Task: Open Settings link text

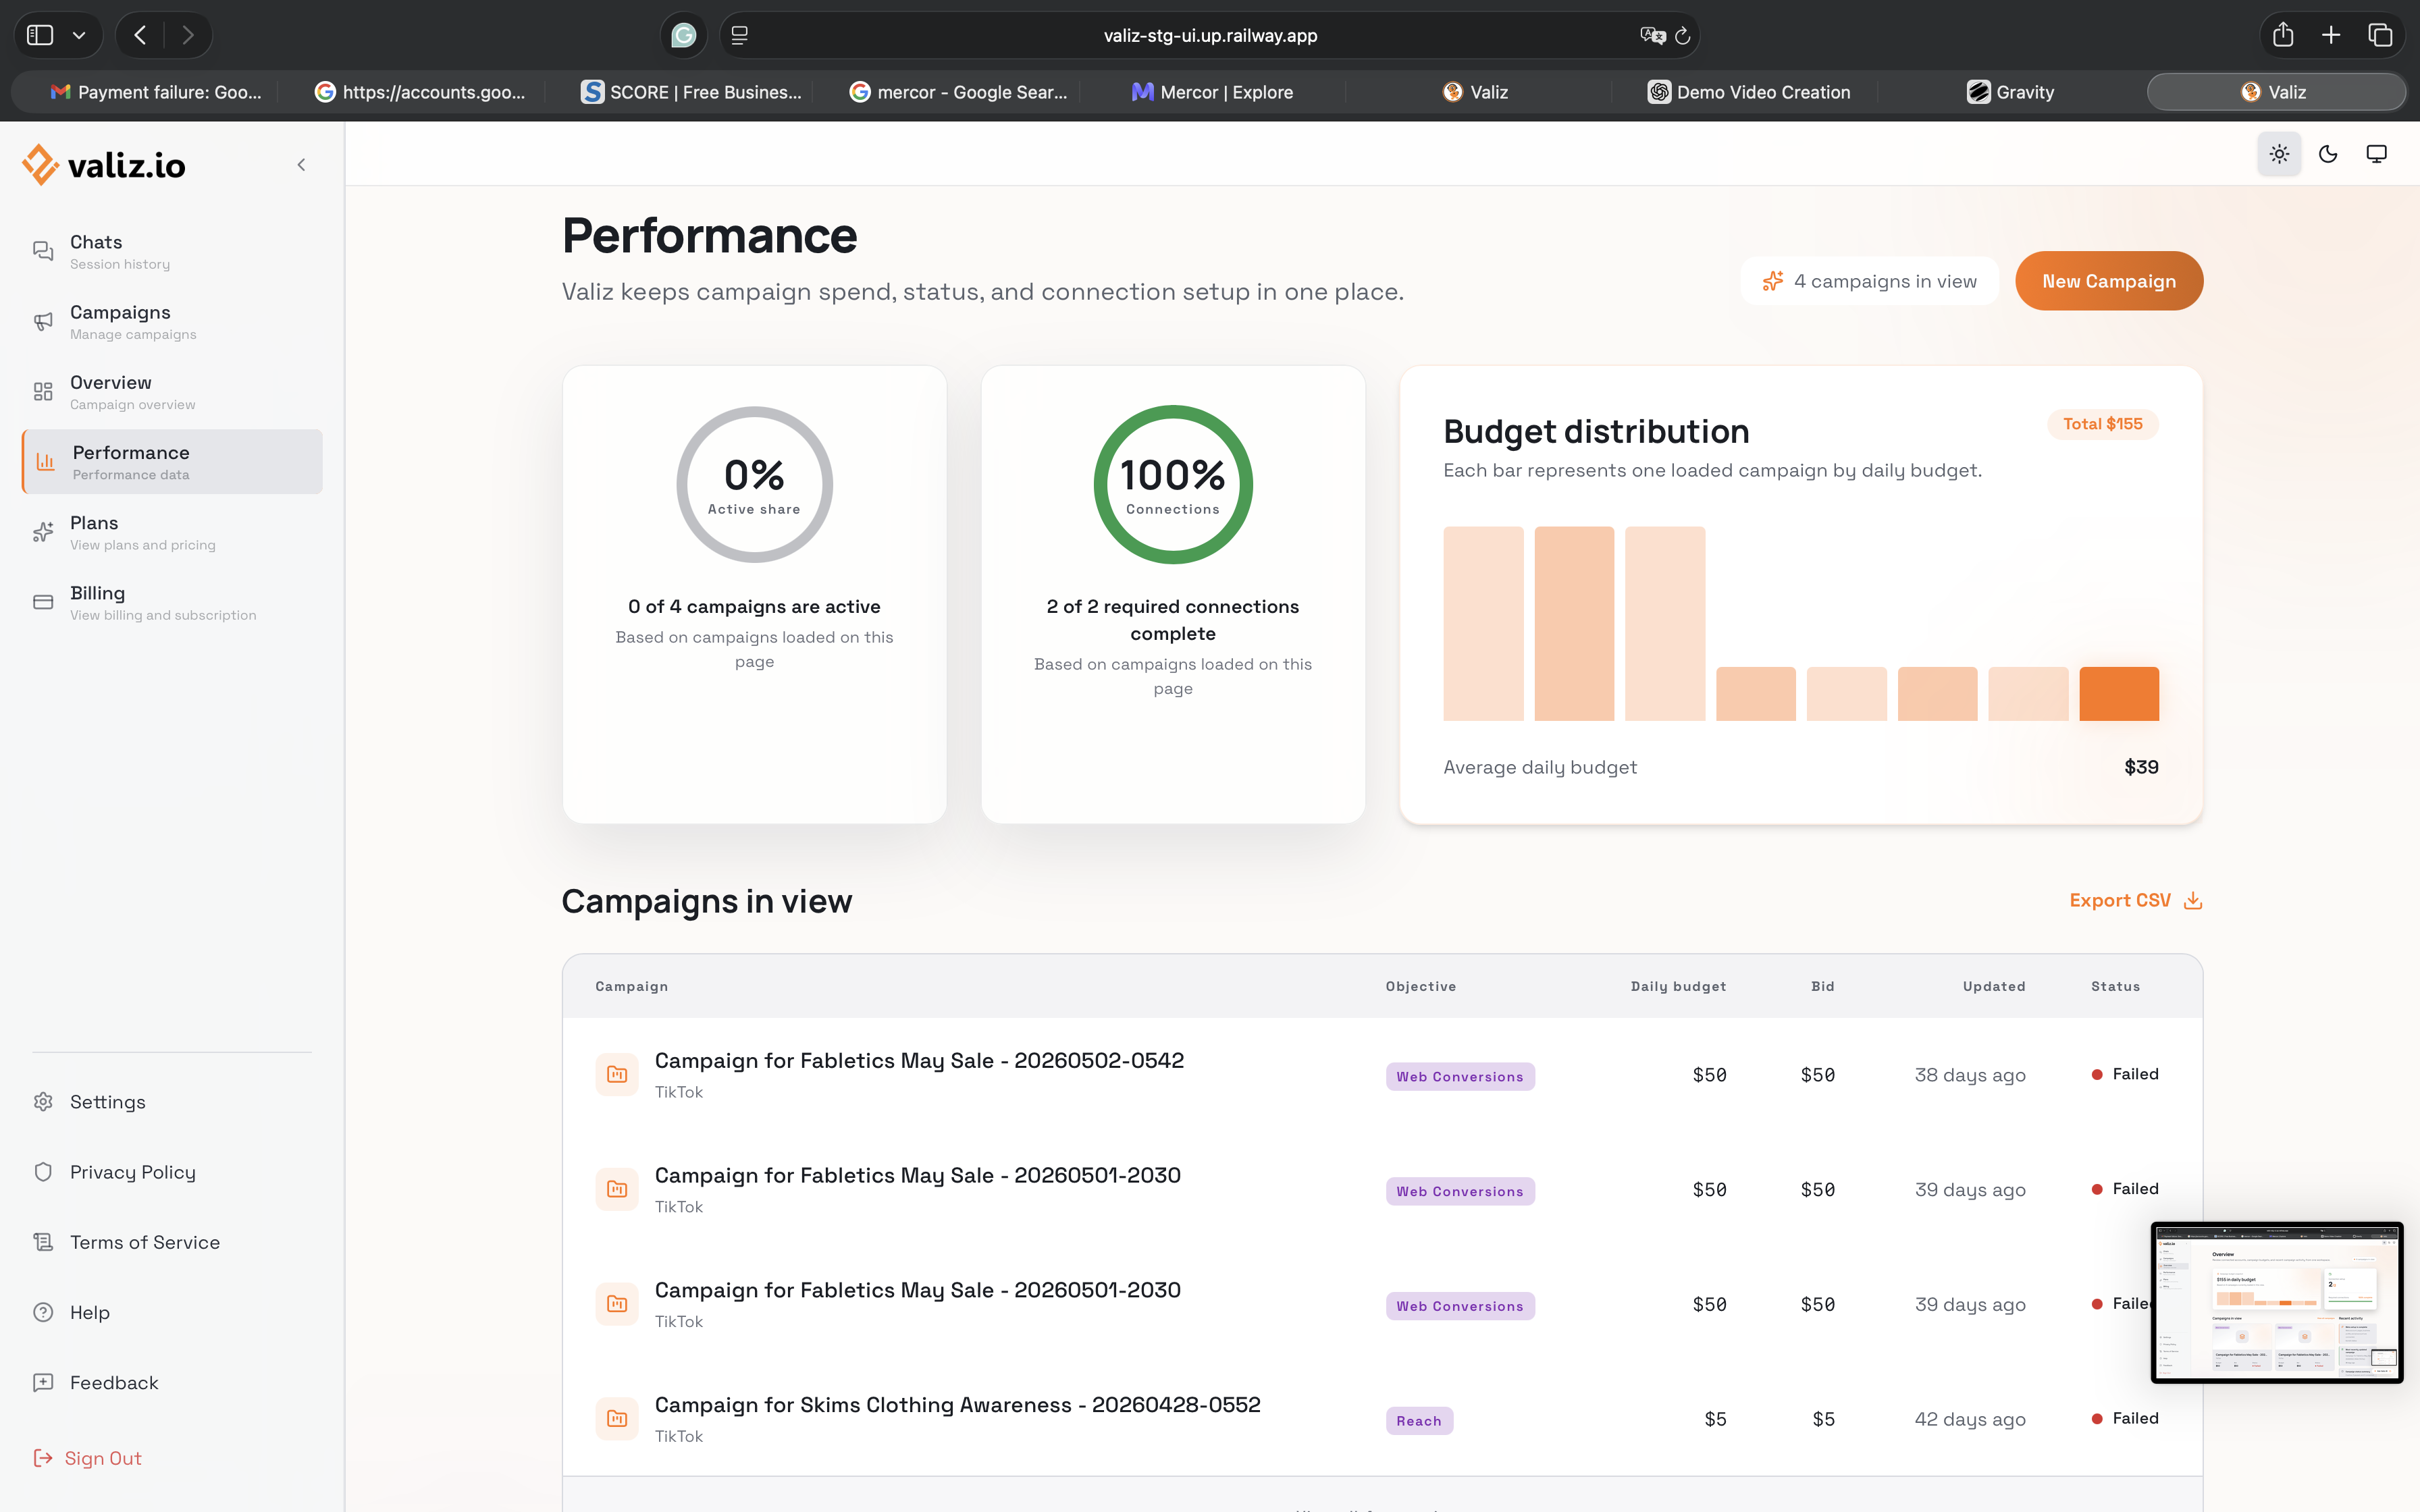Action: 108,1102
